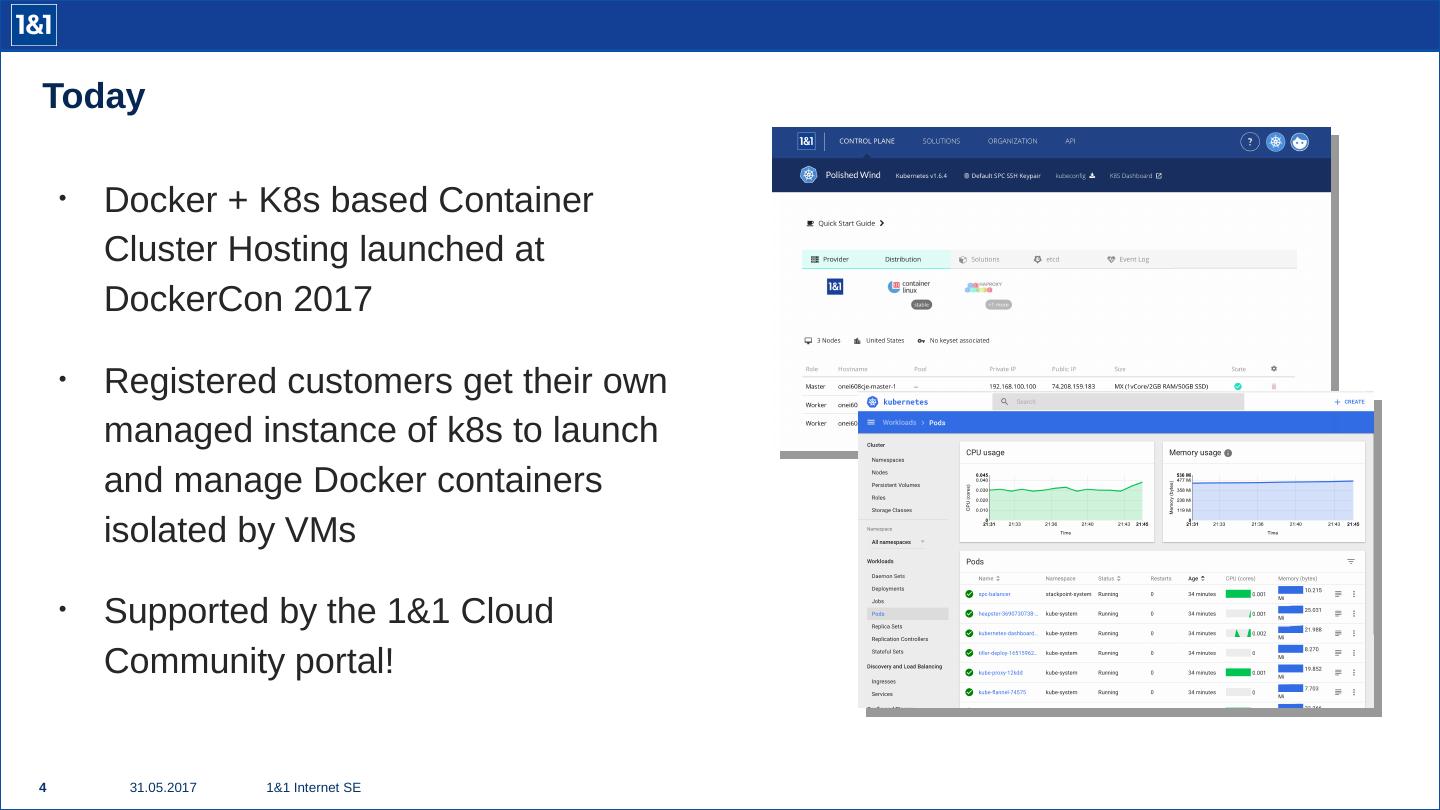This screenshot has width=1440, height=810.
Task: Select Ingresses in the sidebar
Action: [x=884, y=682]
